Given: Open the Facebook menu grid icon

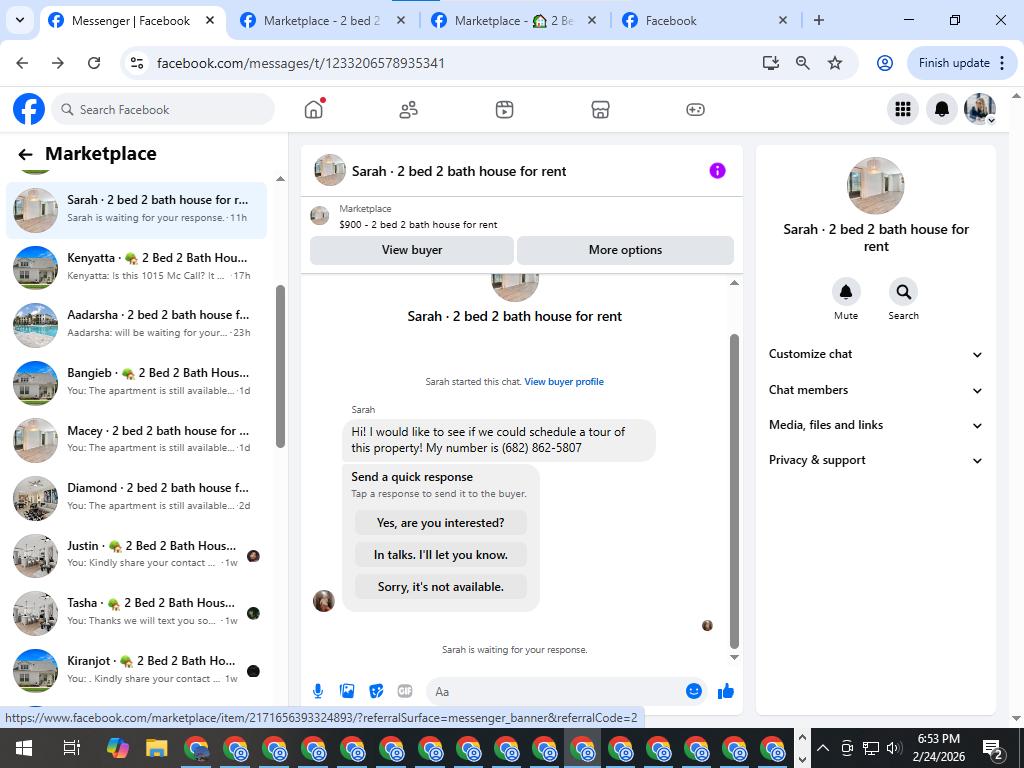Looking at the screenshot, I should (903, 109).
